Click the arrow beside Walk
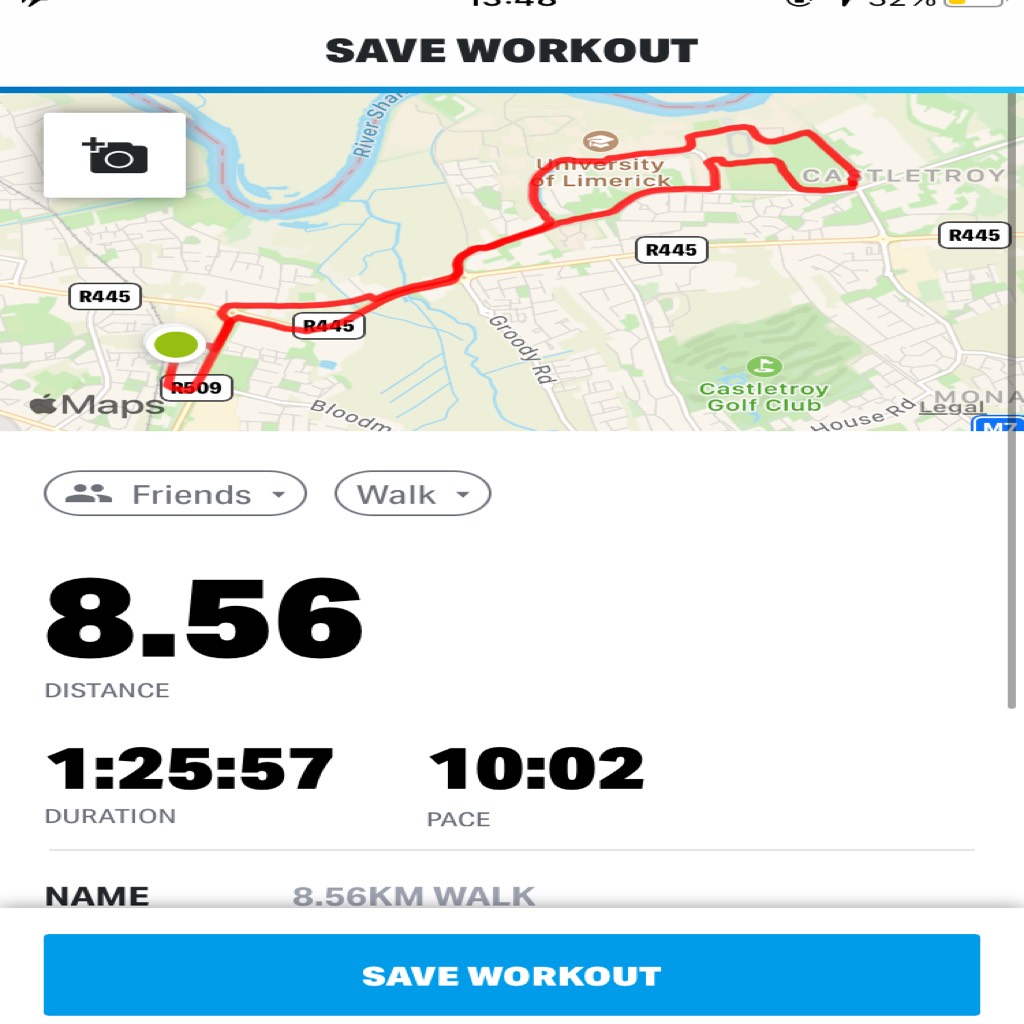 tap(463, 494)
